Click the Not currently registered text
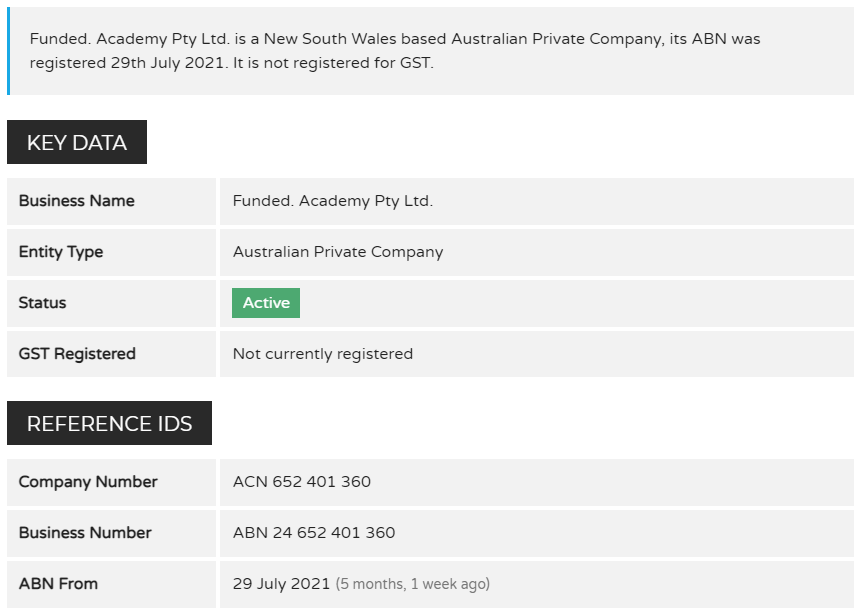 (x=323, y=354)
